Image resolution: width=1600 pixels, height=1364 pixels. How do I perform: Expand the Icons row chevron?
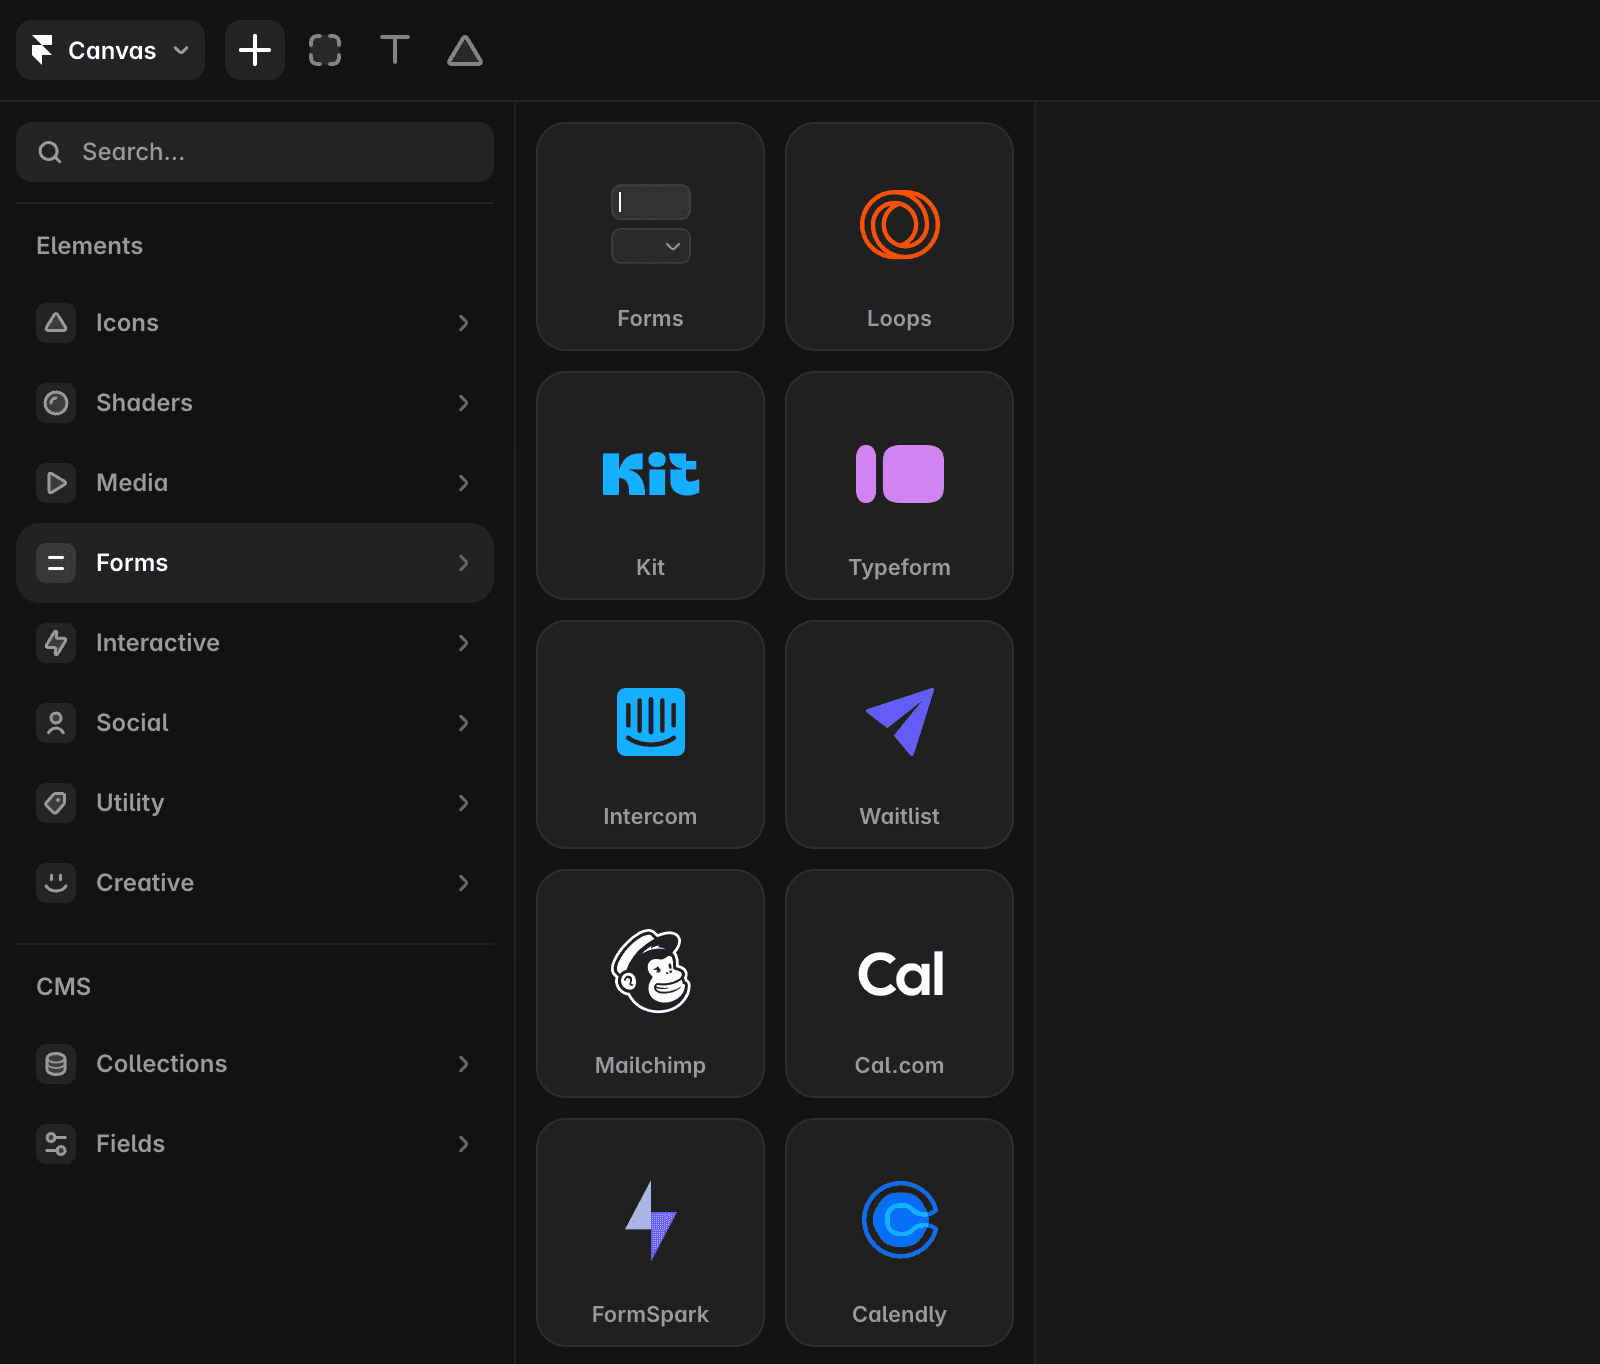(463, 323)
